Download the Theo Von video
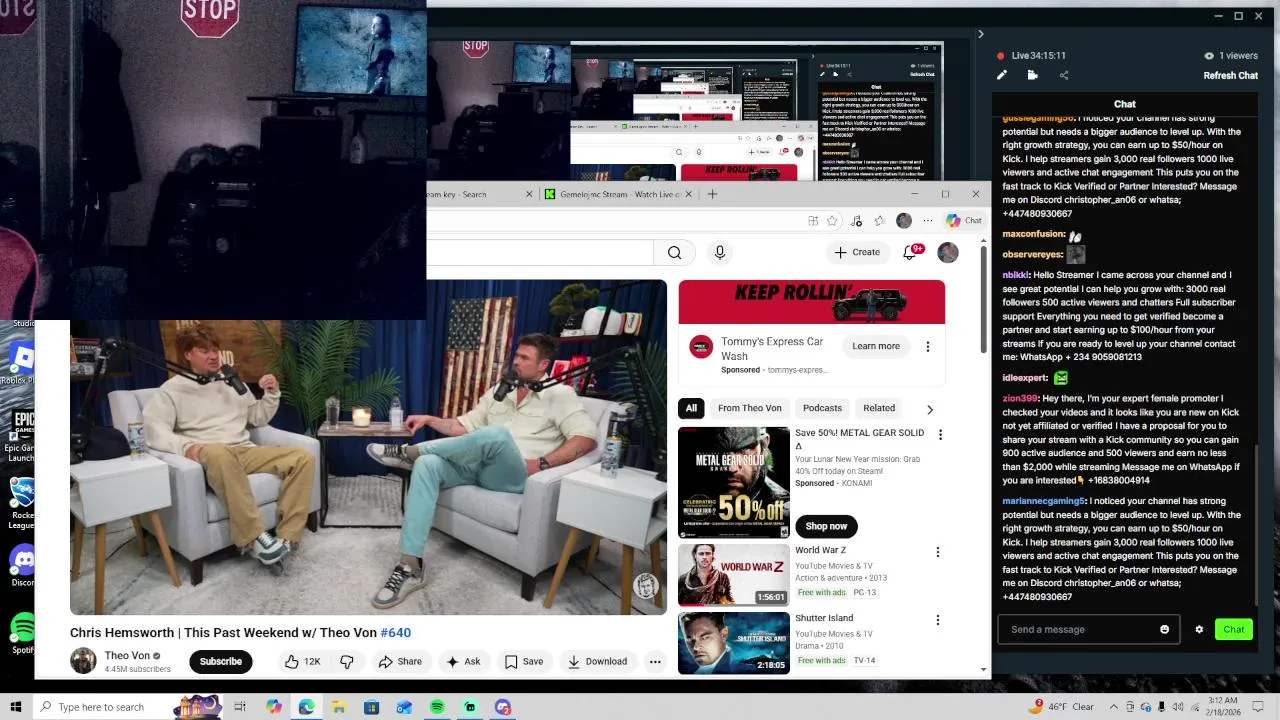This screenshot has width=1280, height=720. [x=597, y=661]
